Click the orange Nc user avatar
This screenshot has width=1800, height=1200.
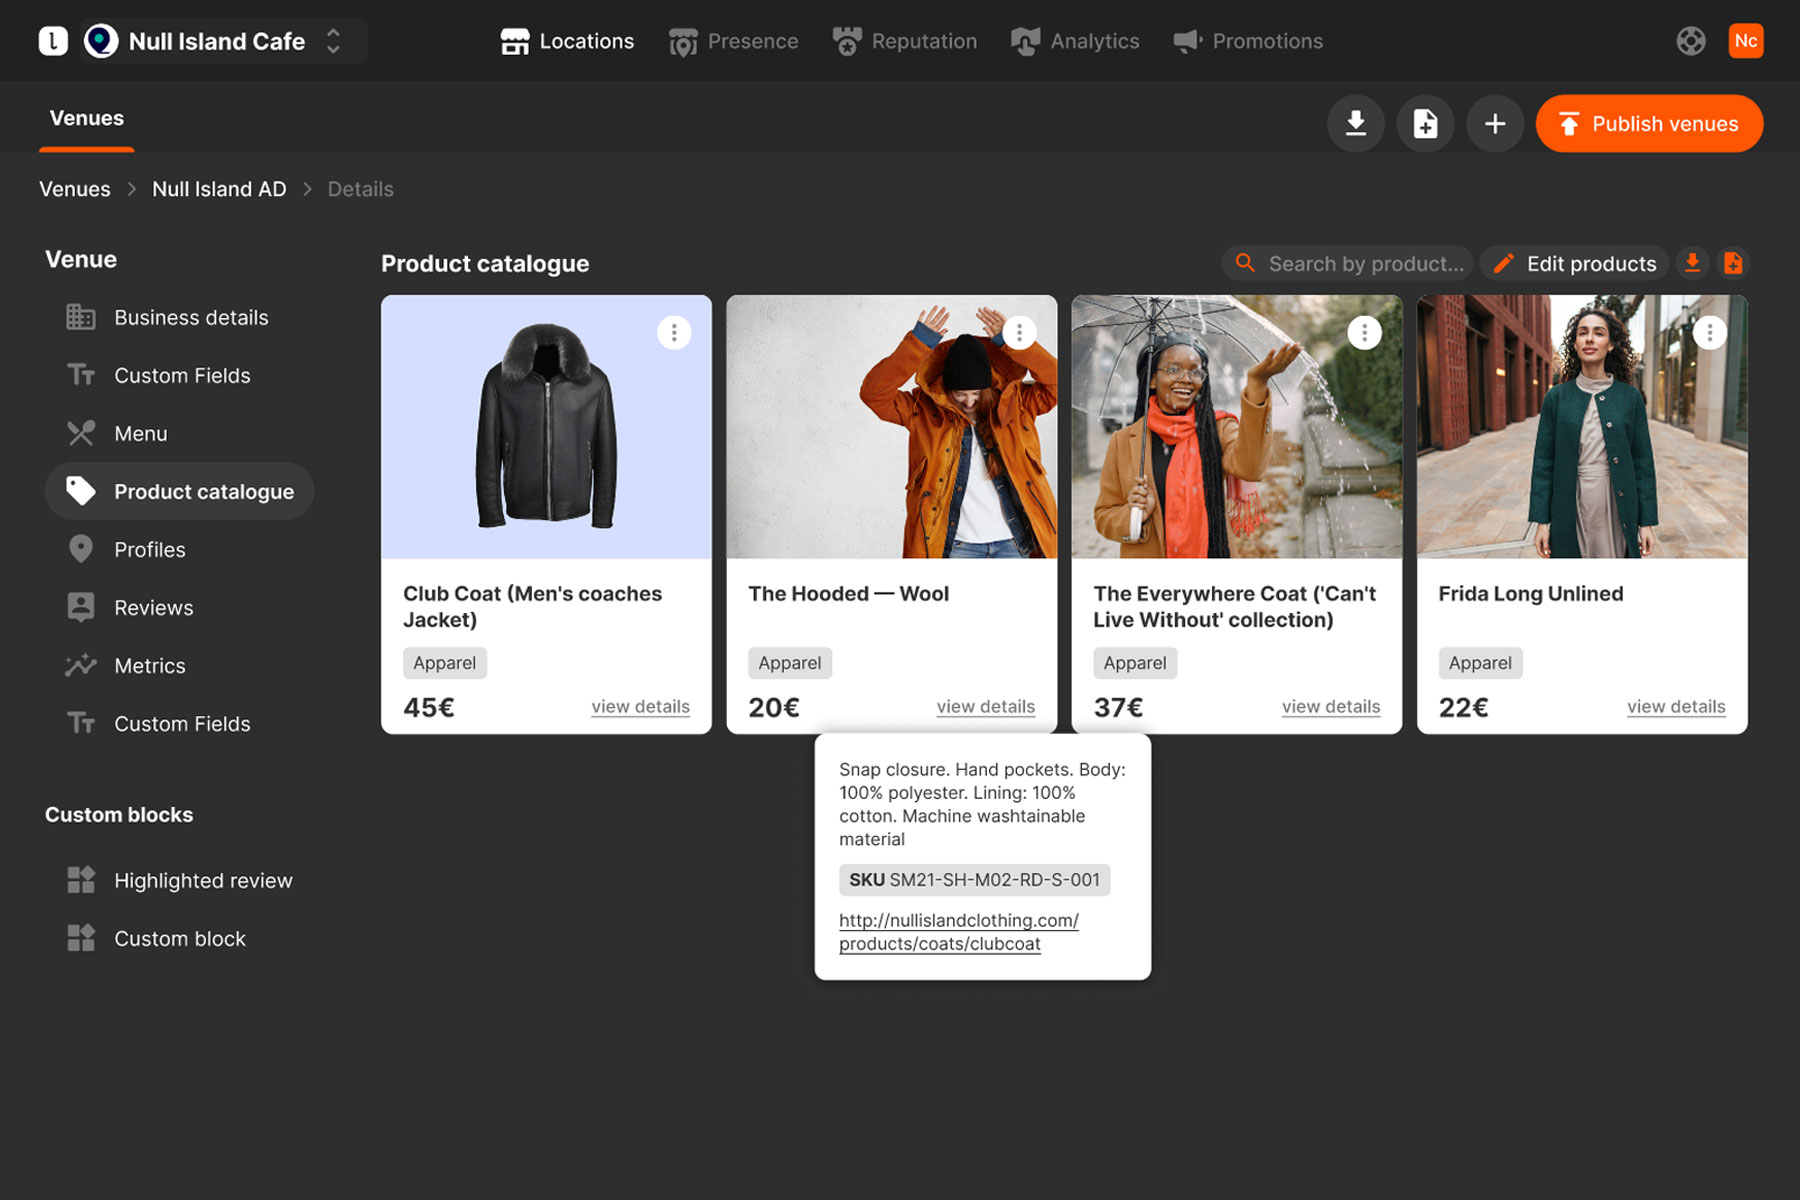coord(1745,41)
